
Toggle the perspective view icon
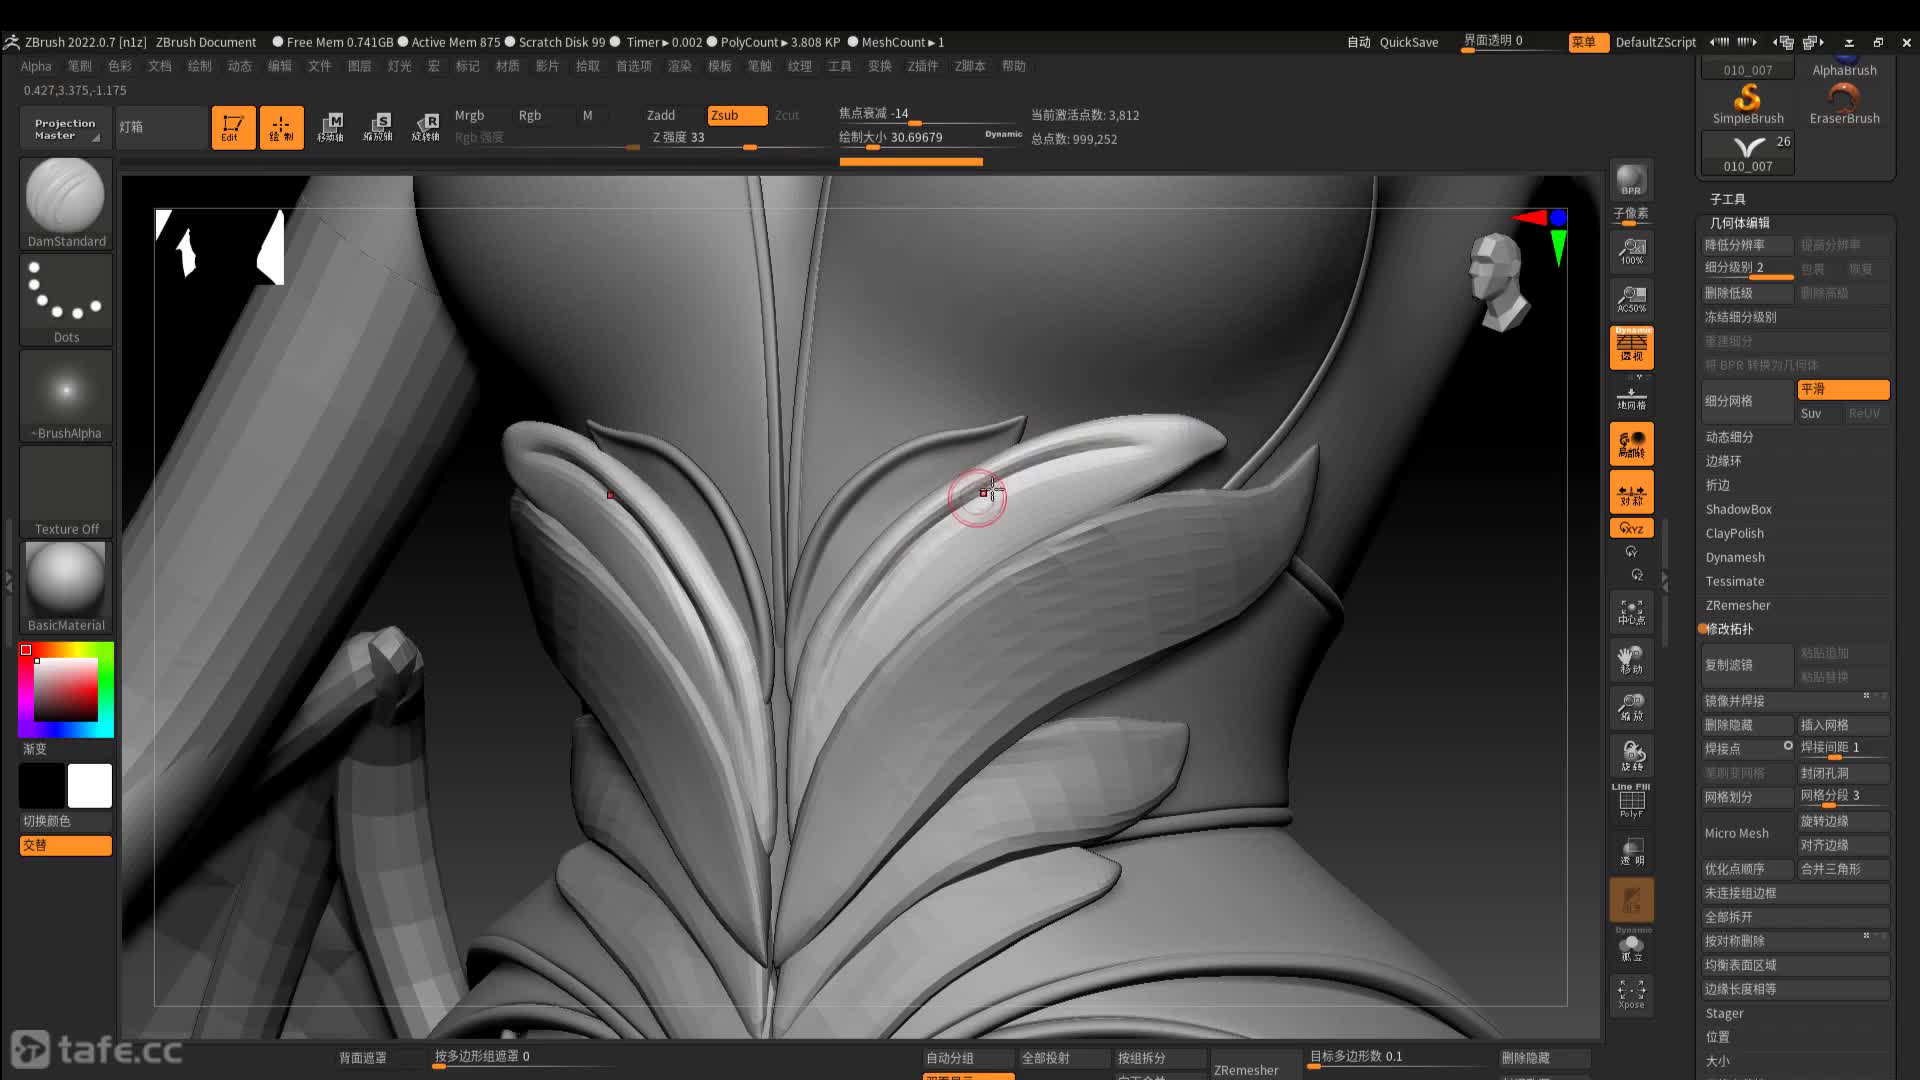click(1631, 347)
